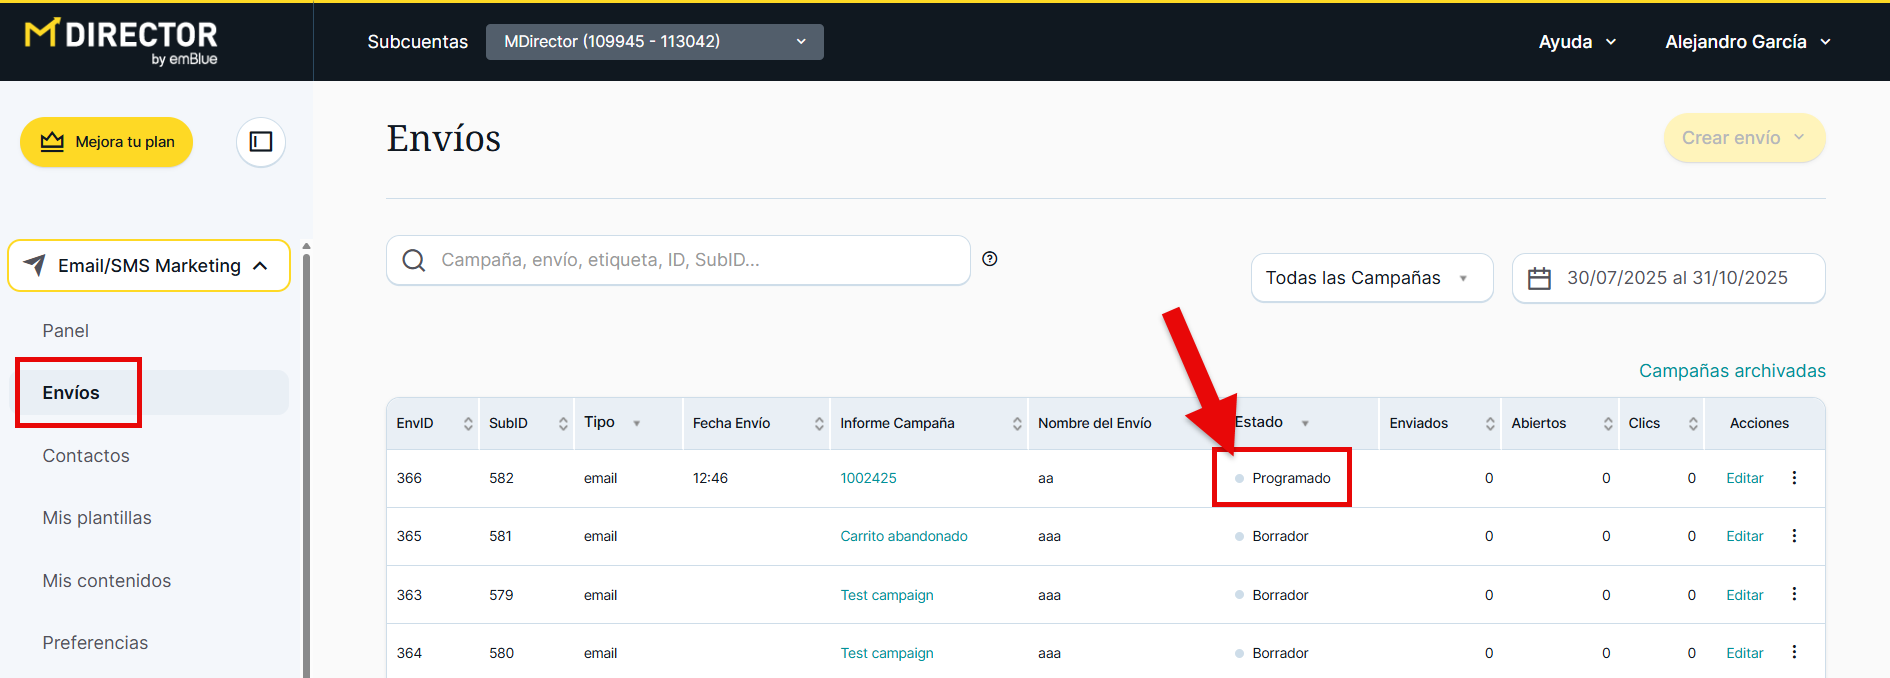This screenshot has width=1890, height=678.
Task: Open Mis plantillas in sidebar
Action: (x=97, y=518)
